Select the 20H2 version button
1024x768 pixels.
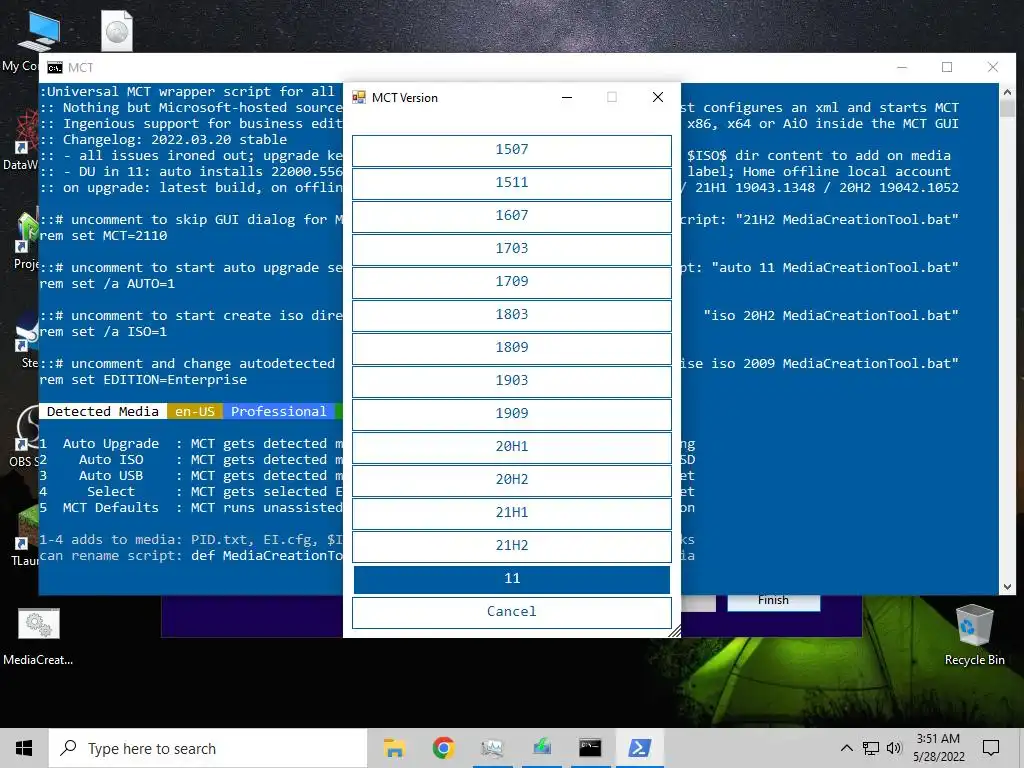click(511, 480)
